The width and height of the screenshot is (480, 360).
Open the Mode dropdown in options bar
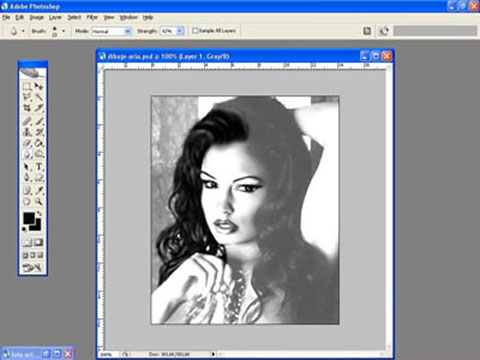tap(112, 31)
